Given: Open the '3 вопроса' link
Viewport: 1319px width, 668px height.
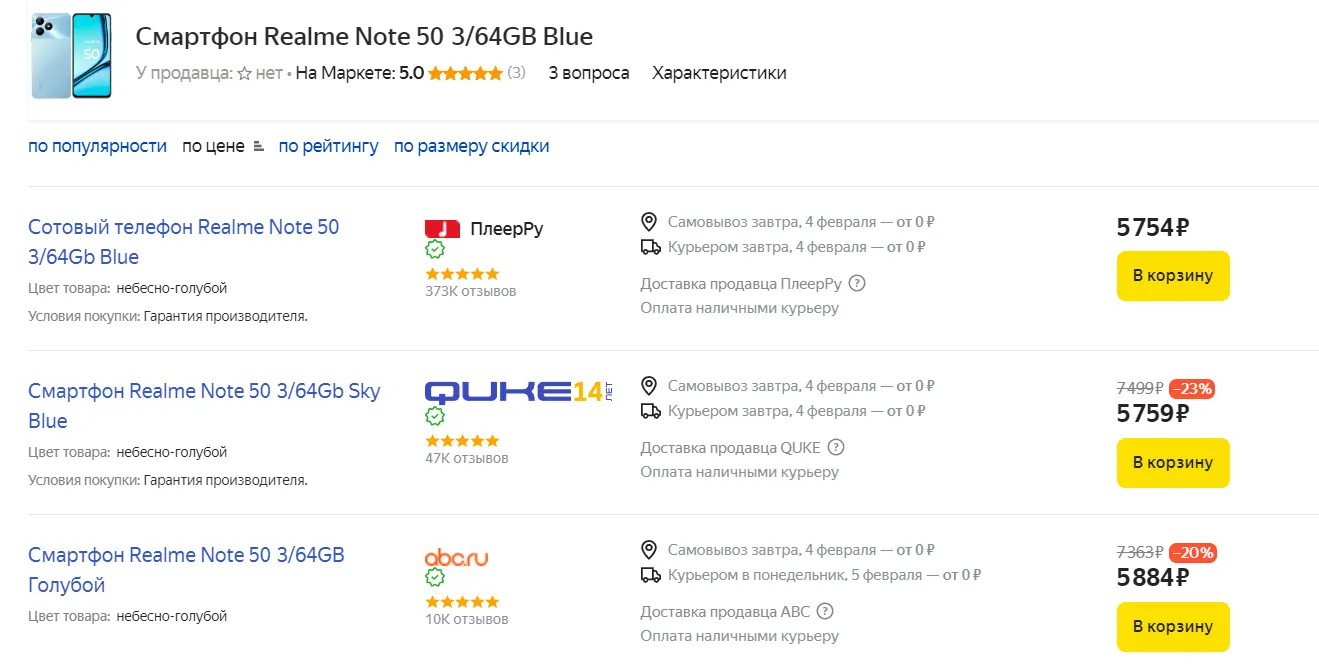Looking at the screenshot, I should pyautogui.click(x=589, y=73).
